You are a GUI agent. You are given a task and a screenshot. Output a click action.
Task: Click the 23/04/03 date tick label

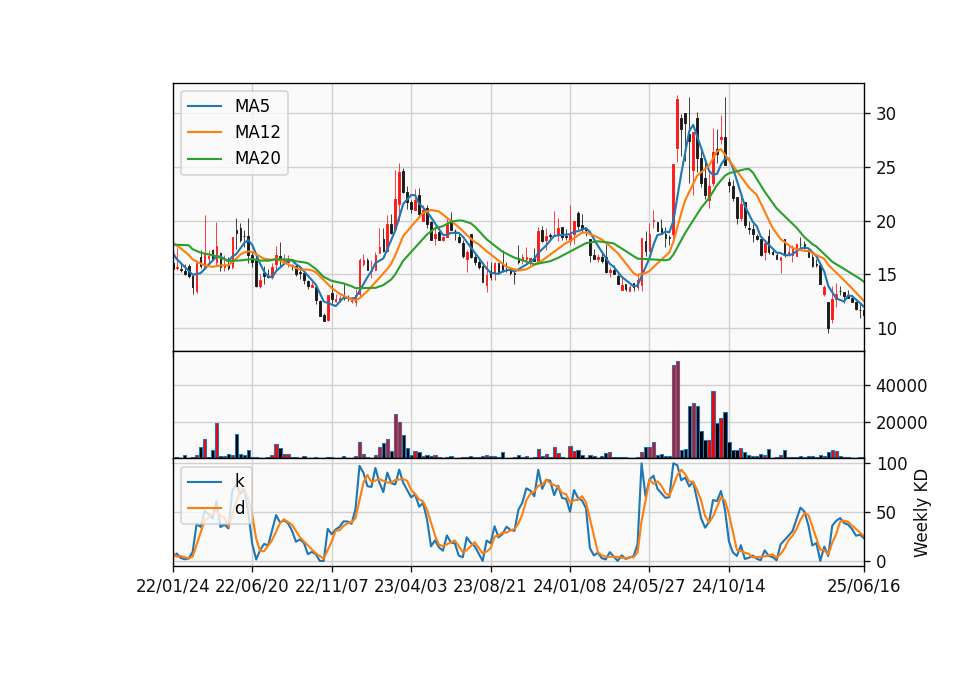(411, 586)
